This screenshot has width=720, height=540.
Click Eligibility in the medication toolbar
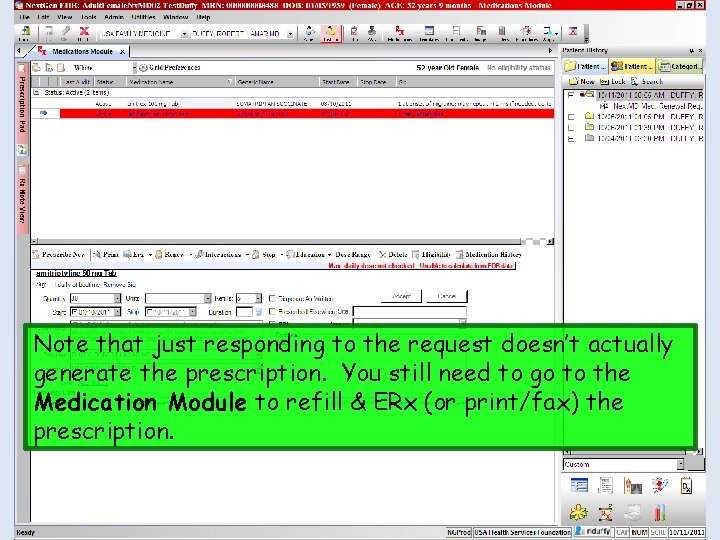point(431,254)
